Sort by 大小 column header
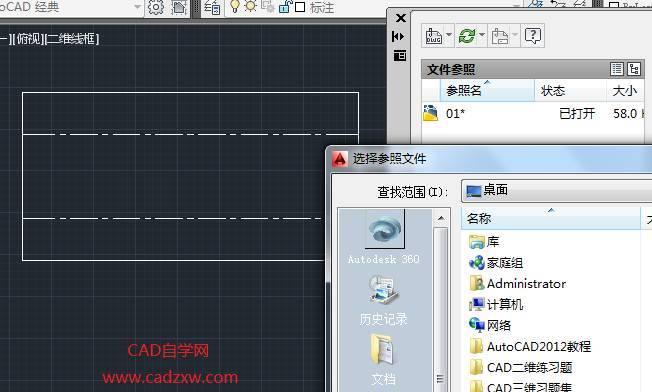The width and height of the screenshot is (652, 392). tap(625, 90)
